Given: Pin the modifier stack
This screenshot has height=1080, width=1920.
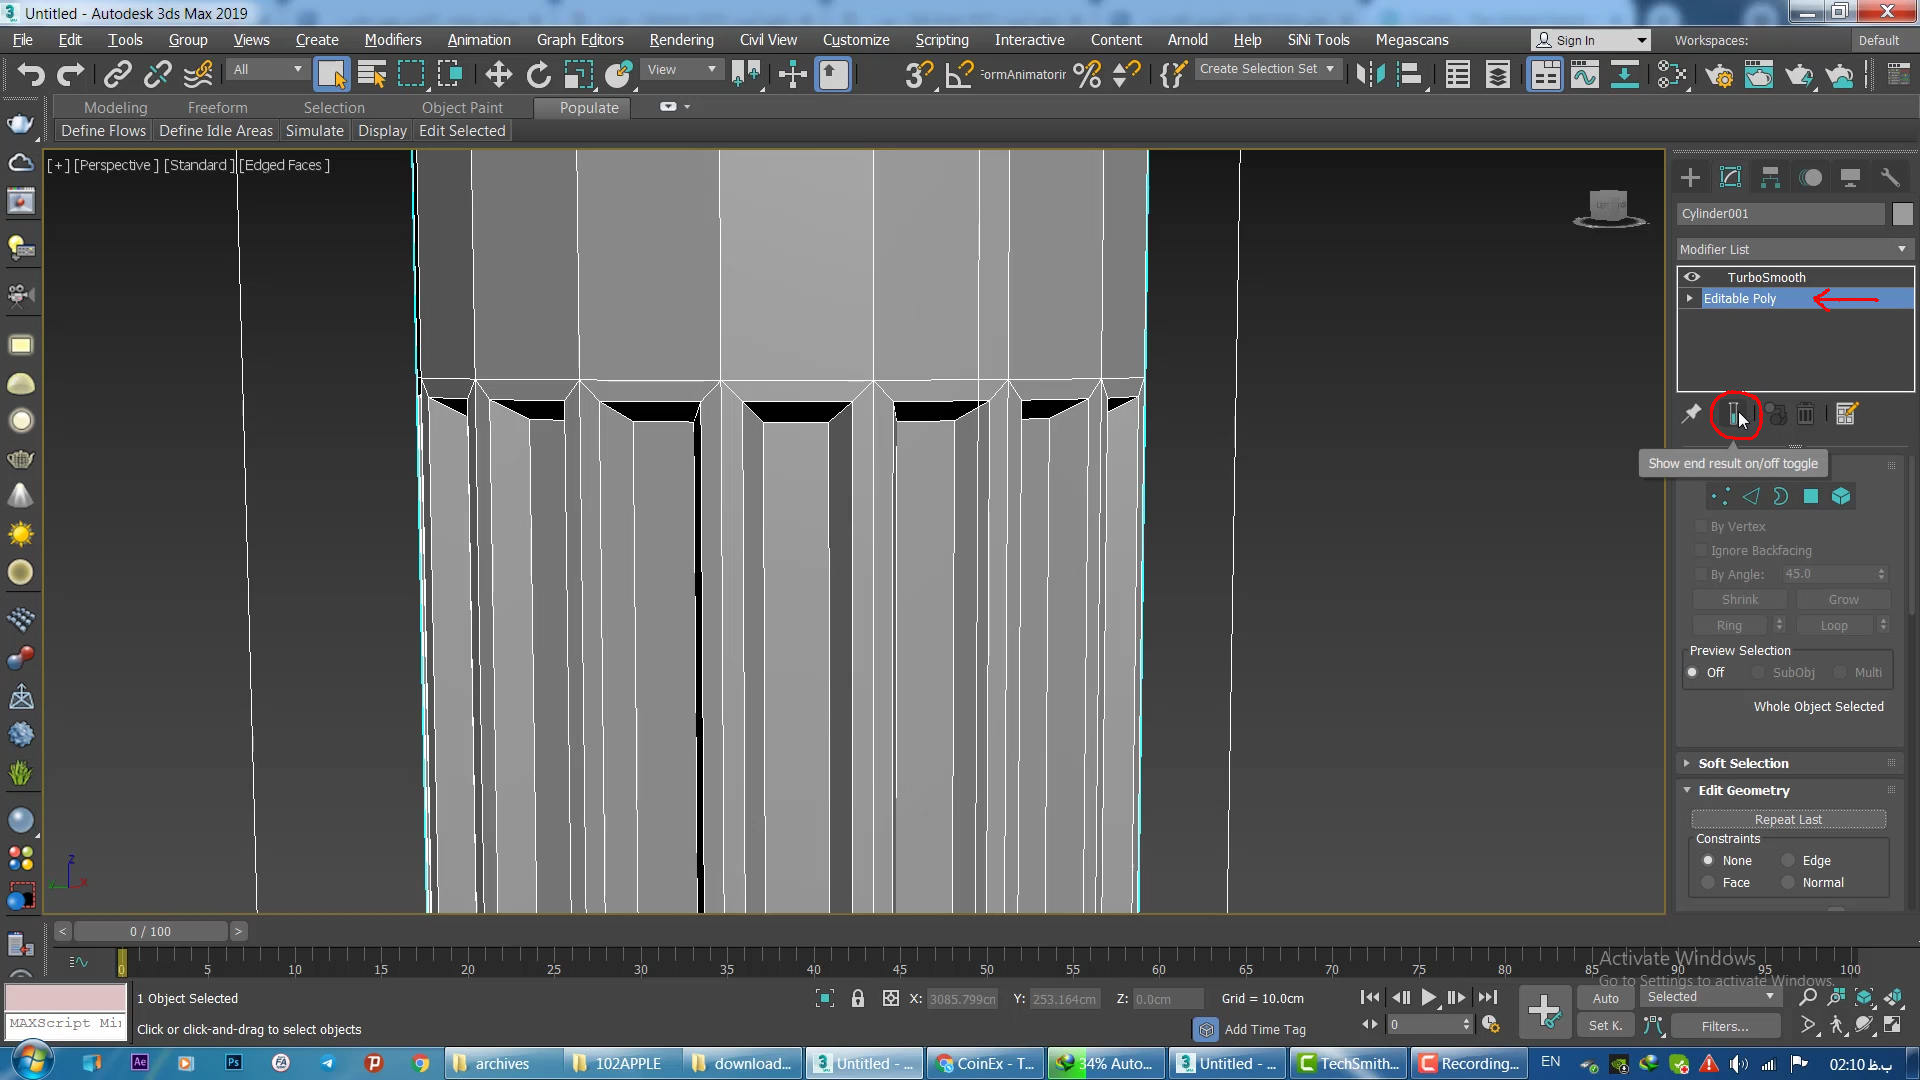Looking at the screenshot, I should coord(1691,413).
